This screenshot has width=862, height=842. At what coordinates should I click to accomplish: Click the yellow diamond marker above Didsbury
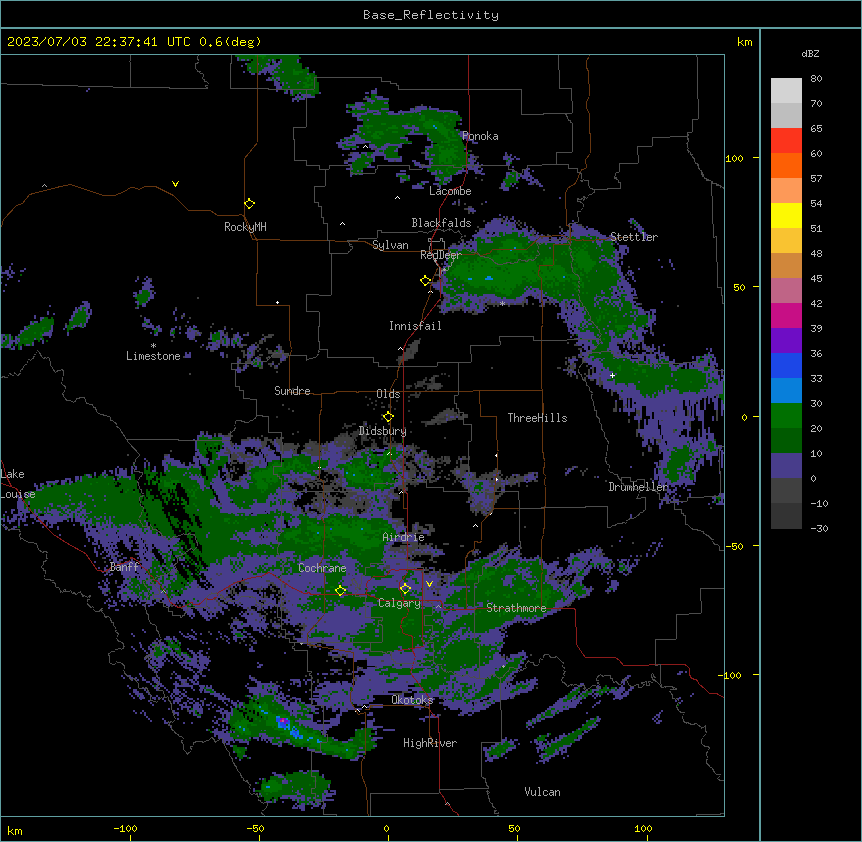coord(388,417)
